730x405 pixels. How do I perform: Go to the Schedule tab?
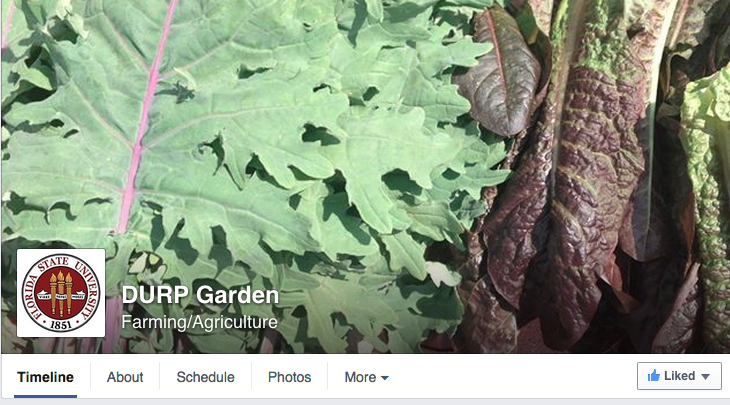click(205, 377)
